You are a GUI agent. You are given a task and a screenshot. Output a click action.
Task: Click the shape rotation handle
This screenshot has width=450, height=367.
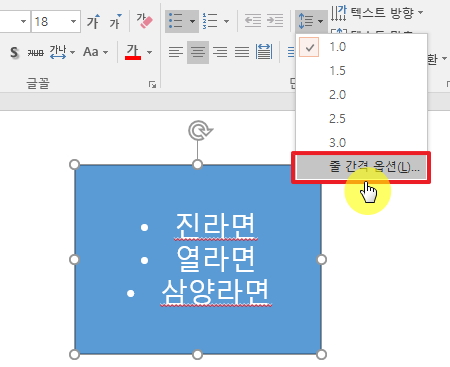(200, 130)
